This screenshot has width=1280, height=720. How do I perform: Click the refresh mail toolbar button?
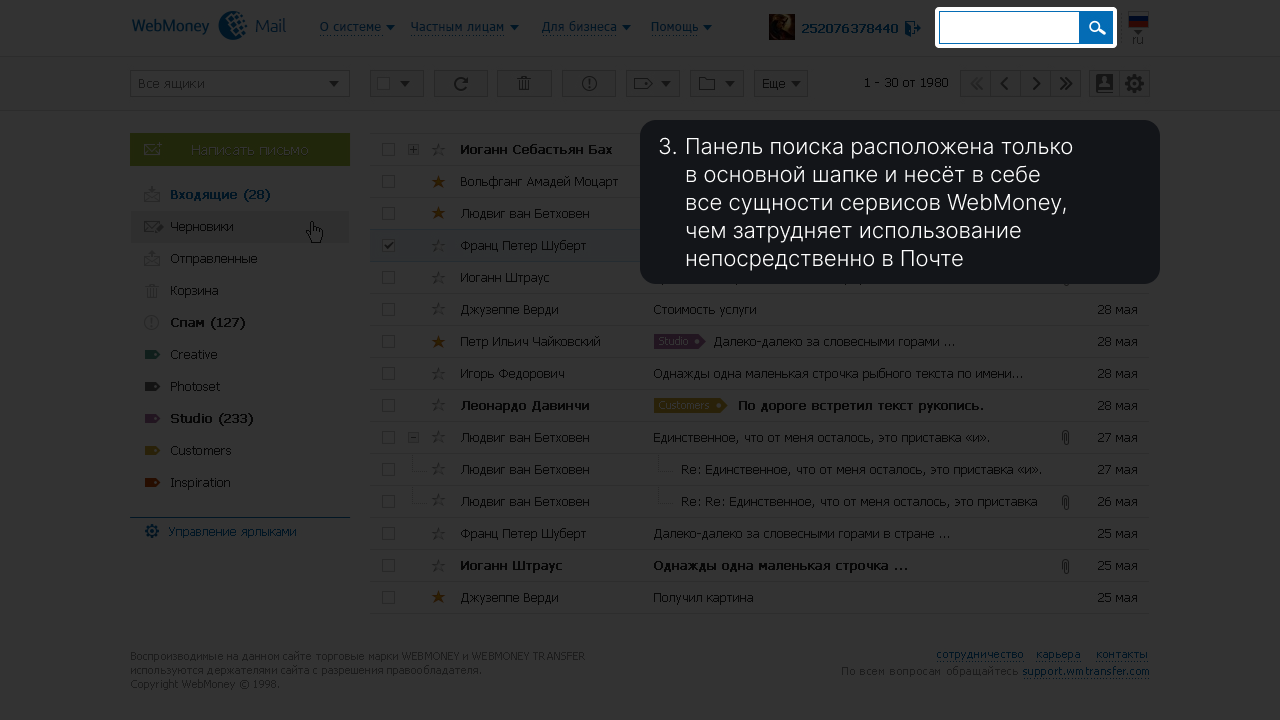coord(461,84)
